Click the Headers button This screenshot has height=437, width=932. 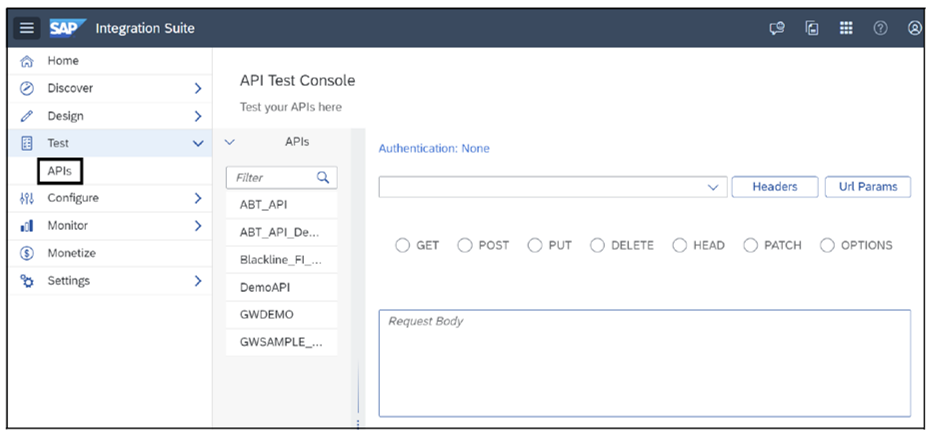(774, 187)
